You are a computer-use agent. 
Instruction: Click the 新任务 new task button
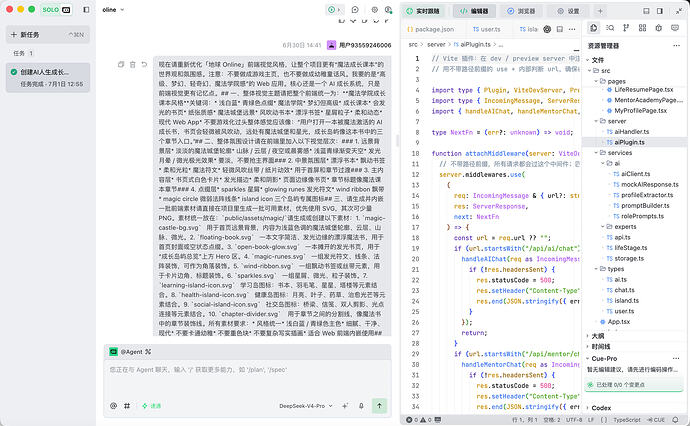[48, 34]
